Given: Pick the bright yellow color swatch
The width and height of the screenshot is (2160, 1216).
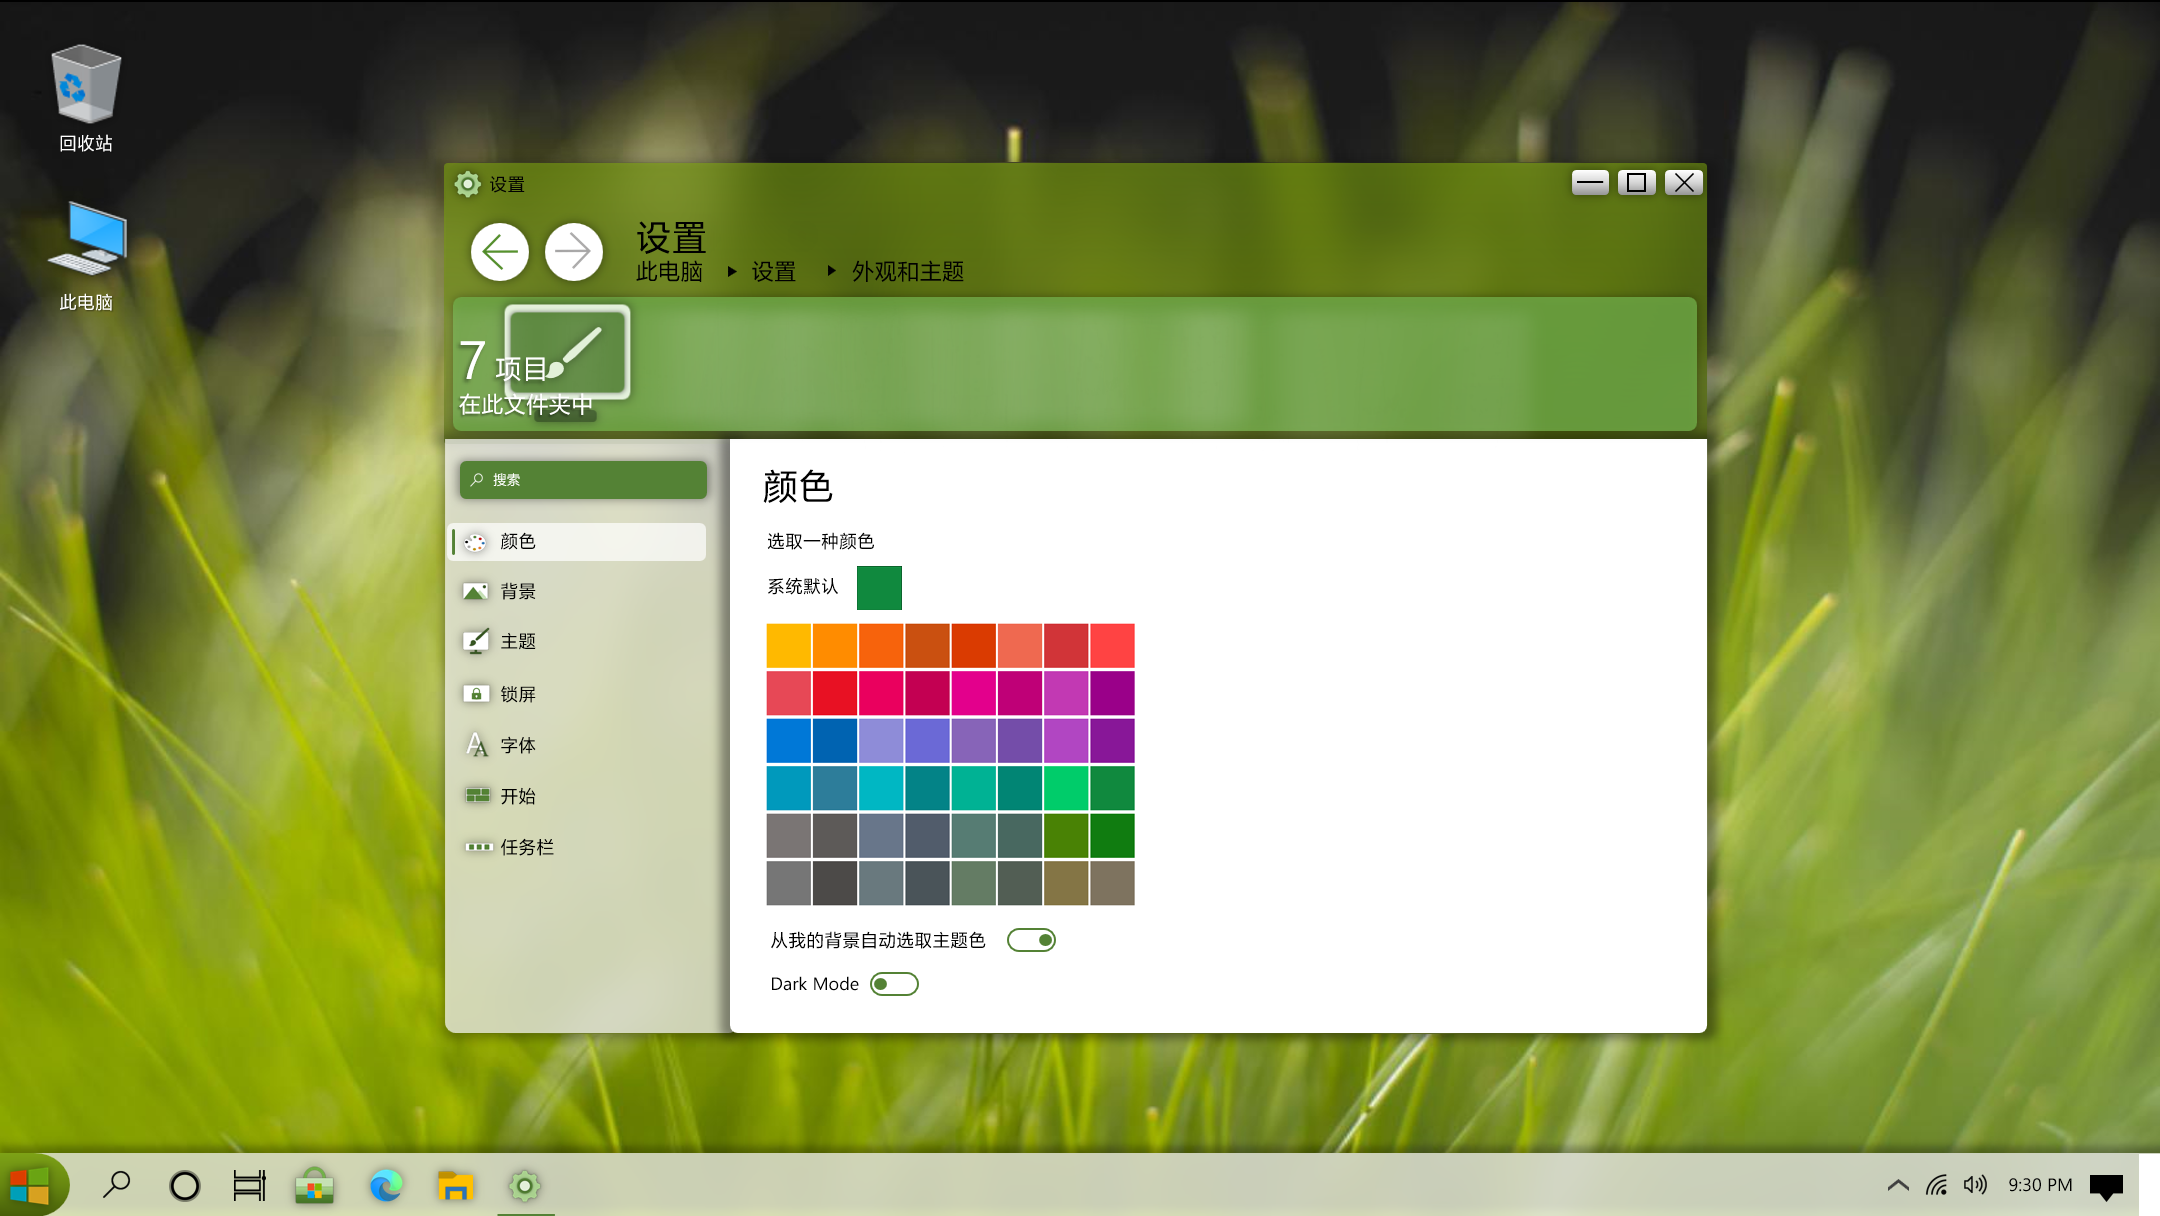Looking at the screenshot, I should [x=788, y=646].
